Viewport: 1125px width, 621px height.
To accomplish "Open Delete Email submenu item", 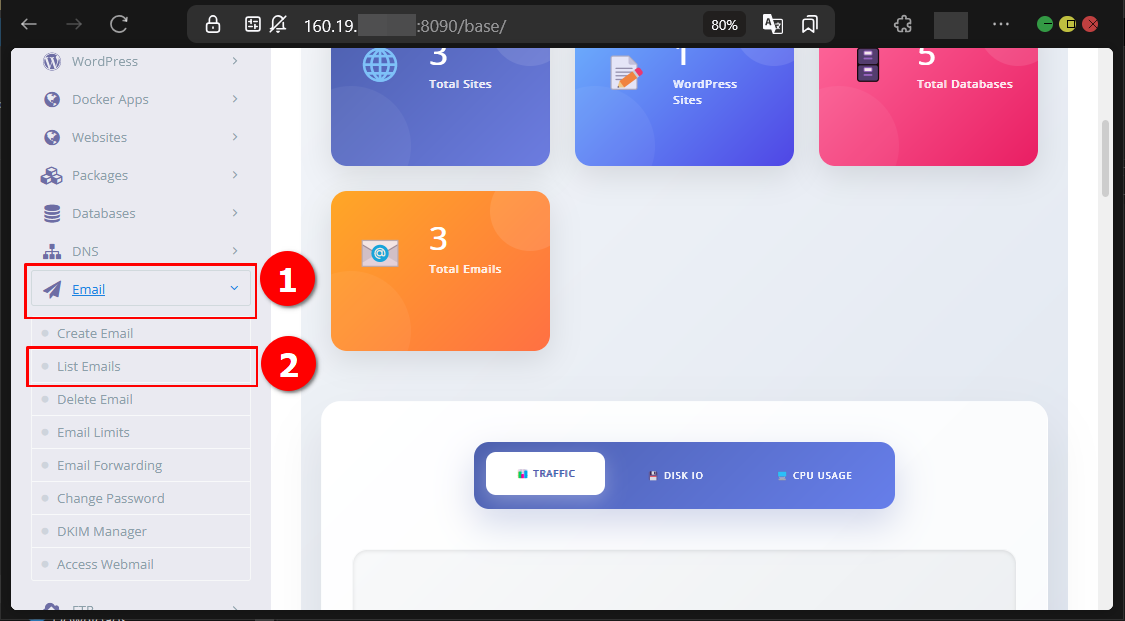I will click(141, 399).
